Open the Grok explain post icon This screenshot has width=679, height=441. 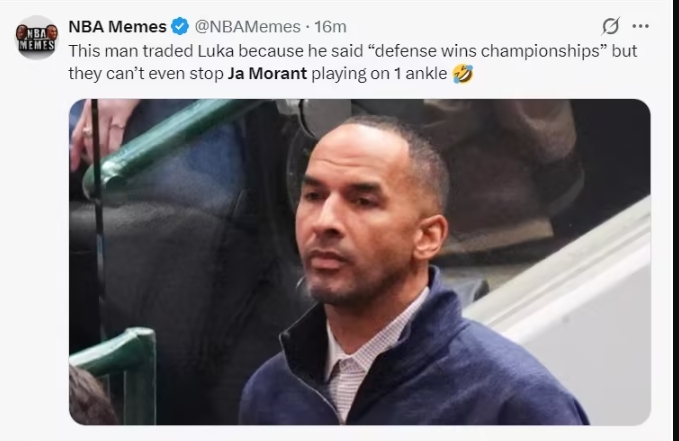pos(609,27)
